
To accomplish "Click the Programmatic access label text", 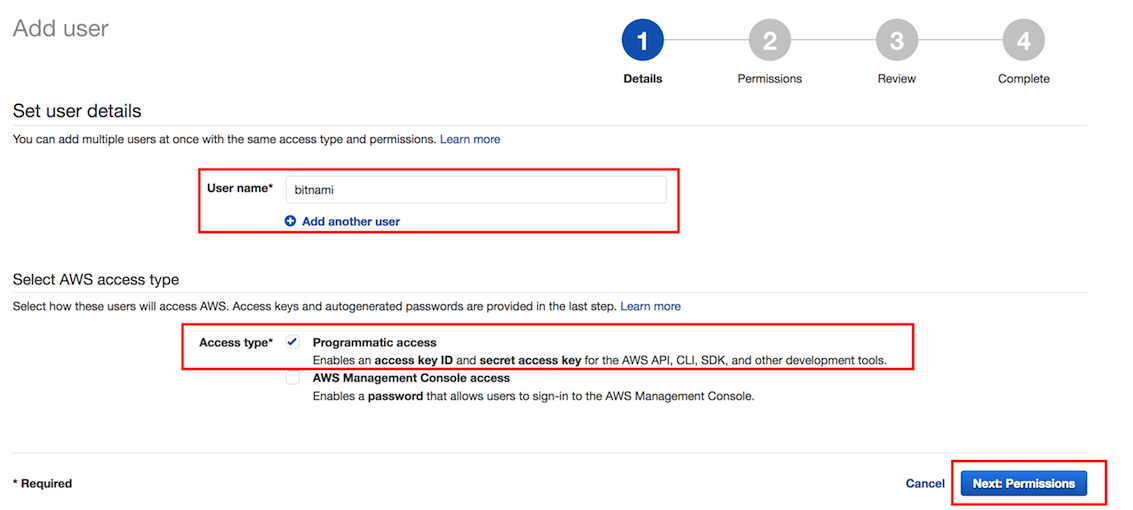I will pyautogui.click(x=374, y=342).
